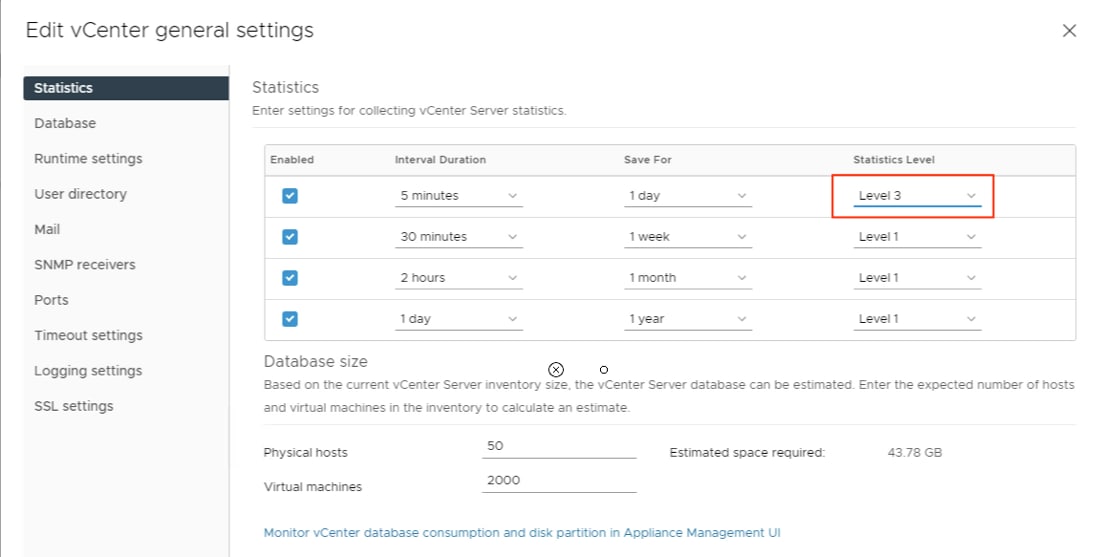Select the Statistics sidebar tab

click(126, 88)
